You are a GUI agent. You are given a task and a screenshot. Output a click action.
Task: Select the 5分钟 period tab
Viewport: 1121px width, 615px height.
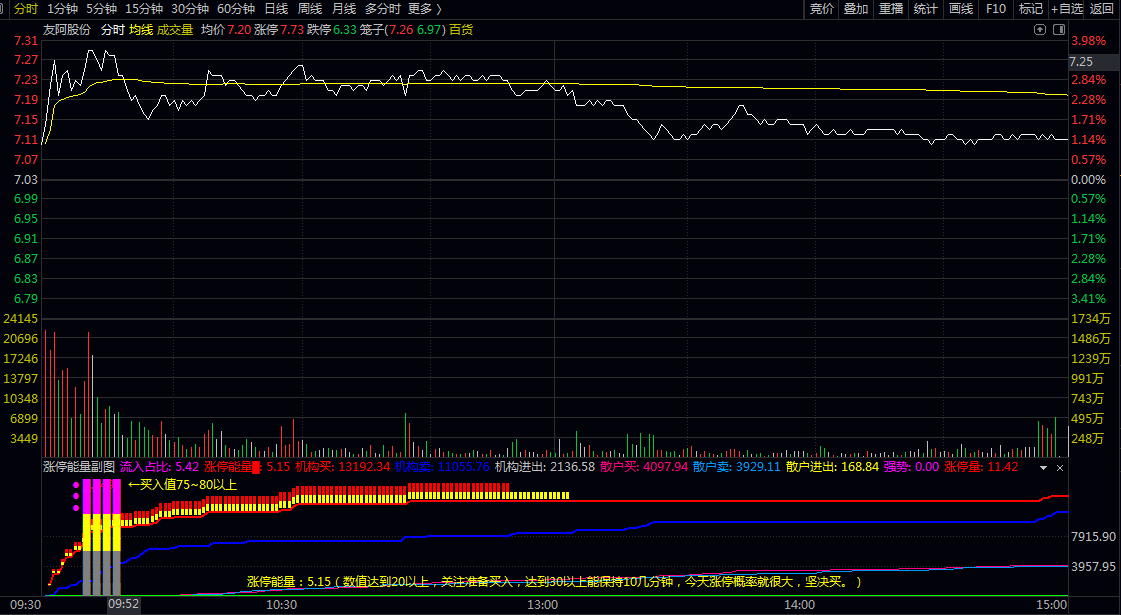coord(101,9)
